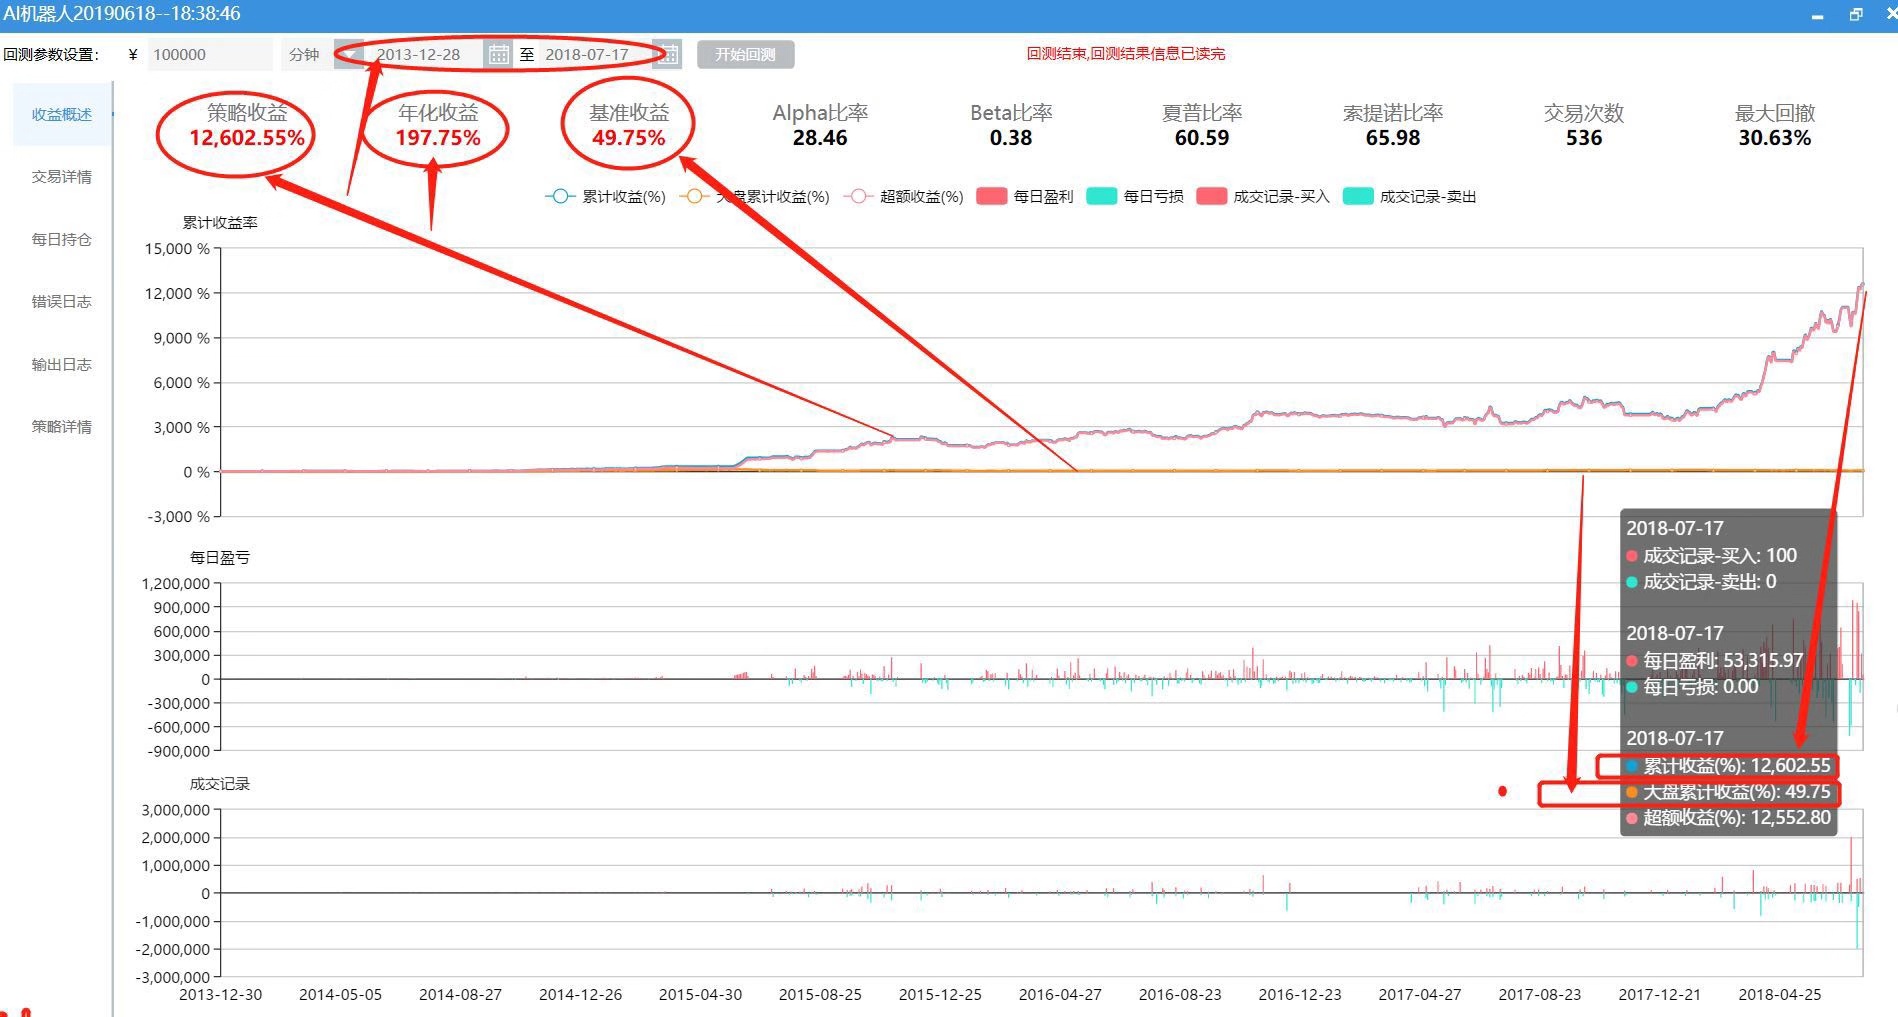
Task: Restore the window using title bar icon
Action: [x=1856, y=15]
